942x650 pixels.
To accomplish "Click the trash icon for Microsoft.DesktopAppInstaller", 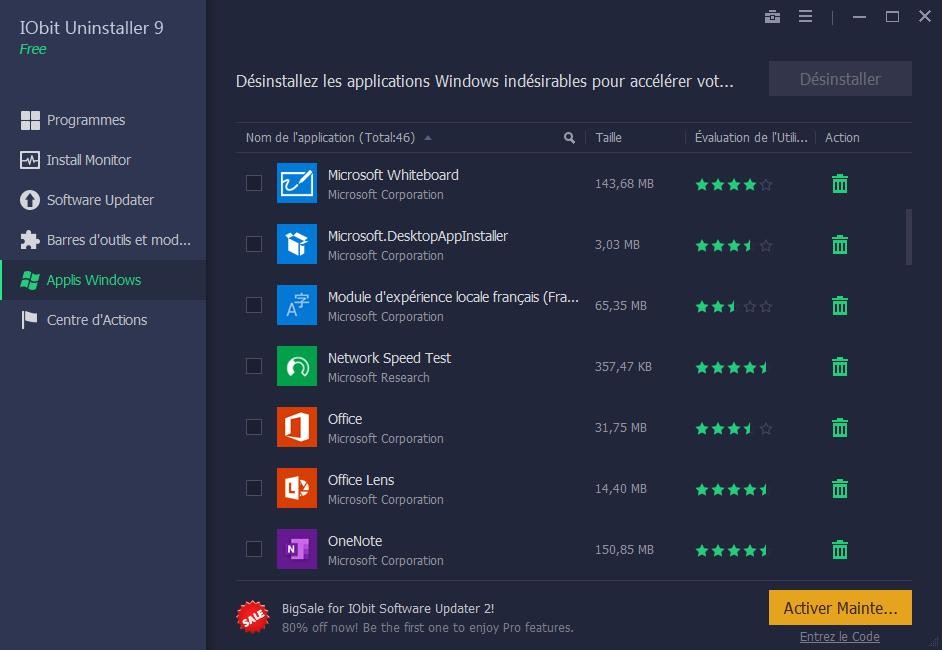I will click(840, 245).
